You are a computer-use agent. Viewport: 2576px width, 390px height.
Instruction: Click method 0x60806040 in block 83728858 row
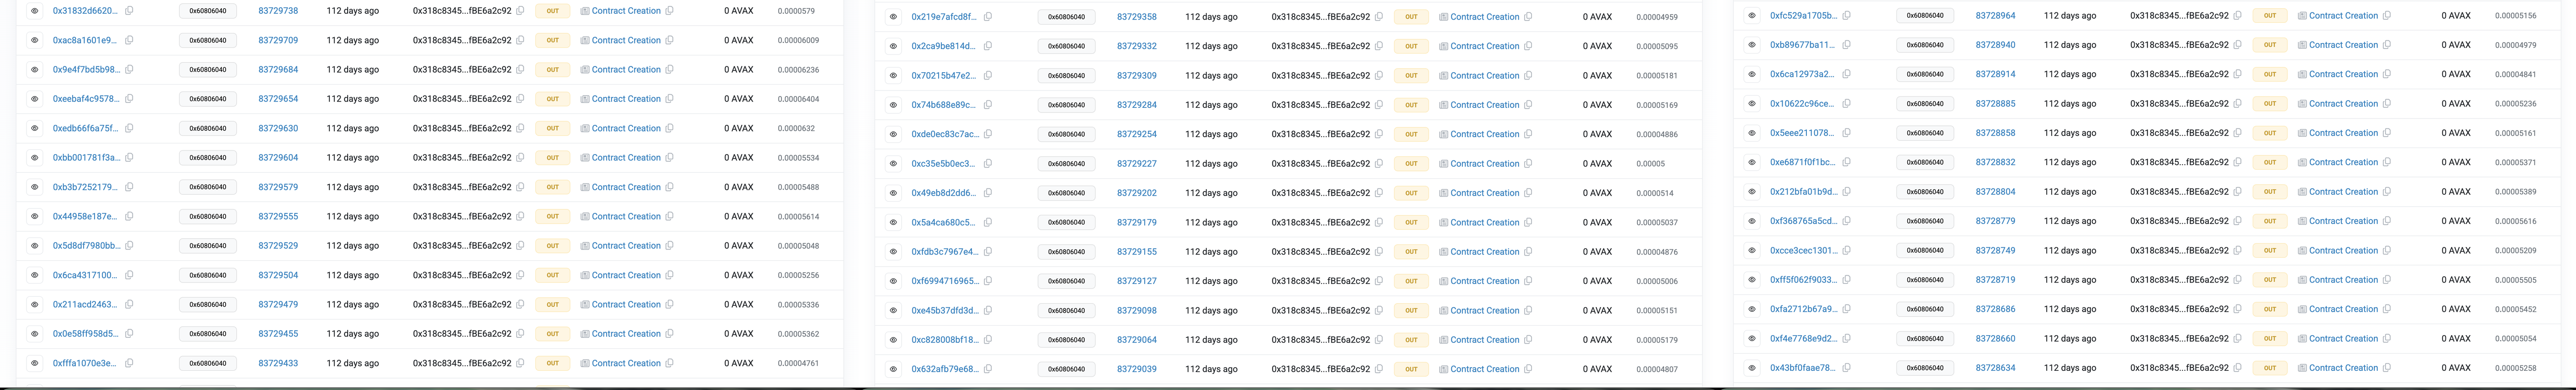point(1925,133)
